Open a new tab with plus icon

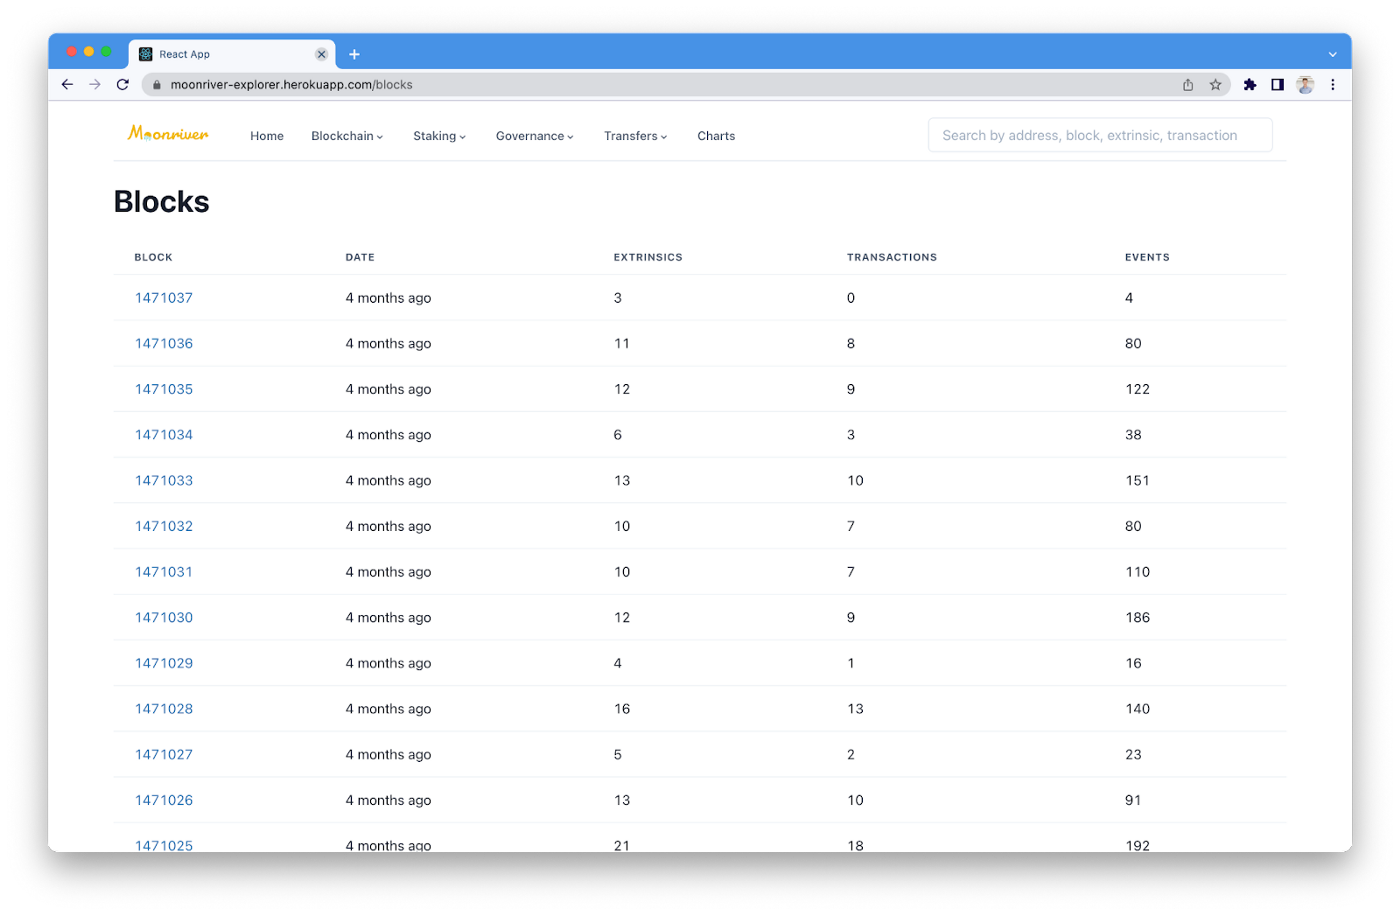point(354,54)
